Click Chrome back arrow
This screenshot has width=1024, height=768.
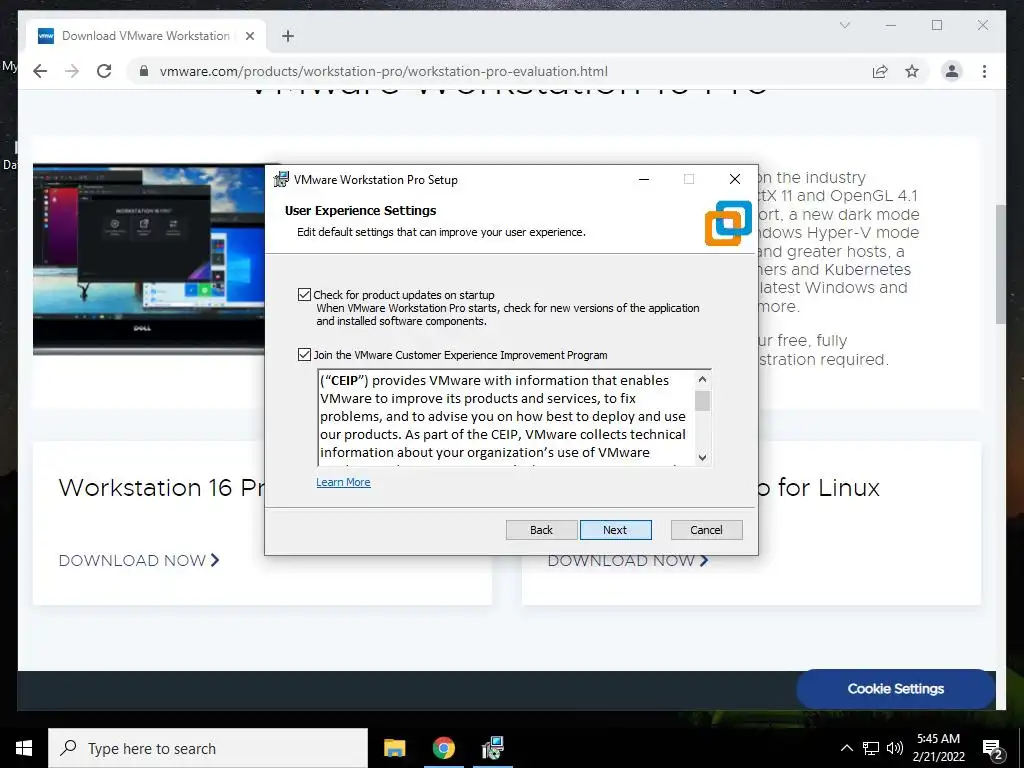pyautogui.click(x=40, y=71)
